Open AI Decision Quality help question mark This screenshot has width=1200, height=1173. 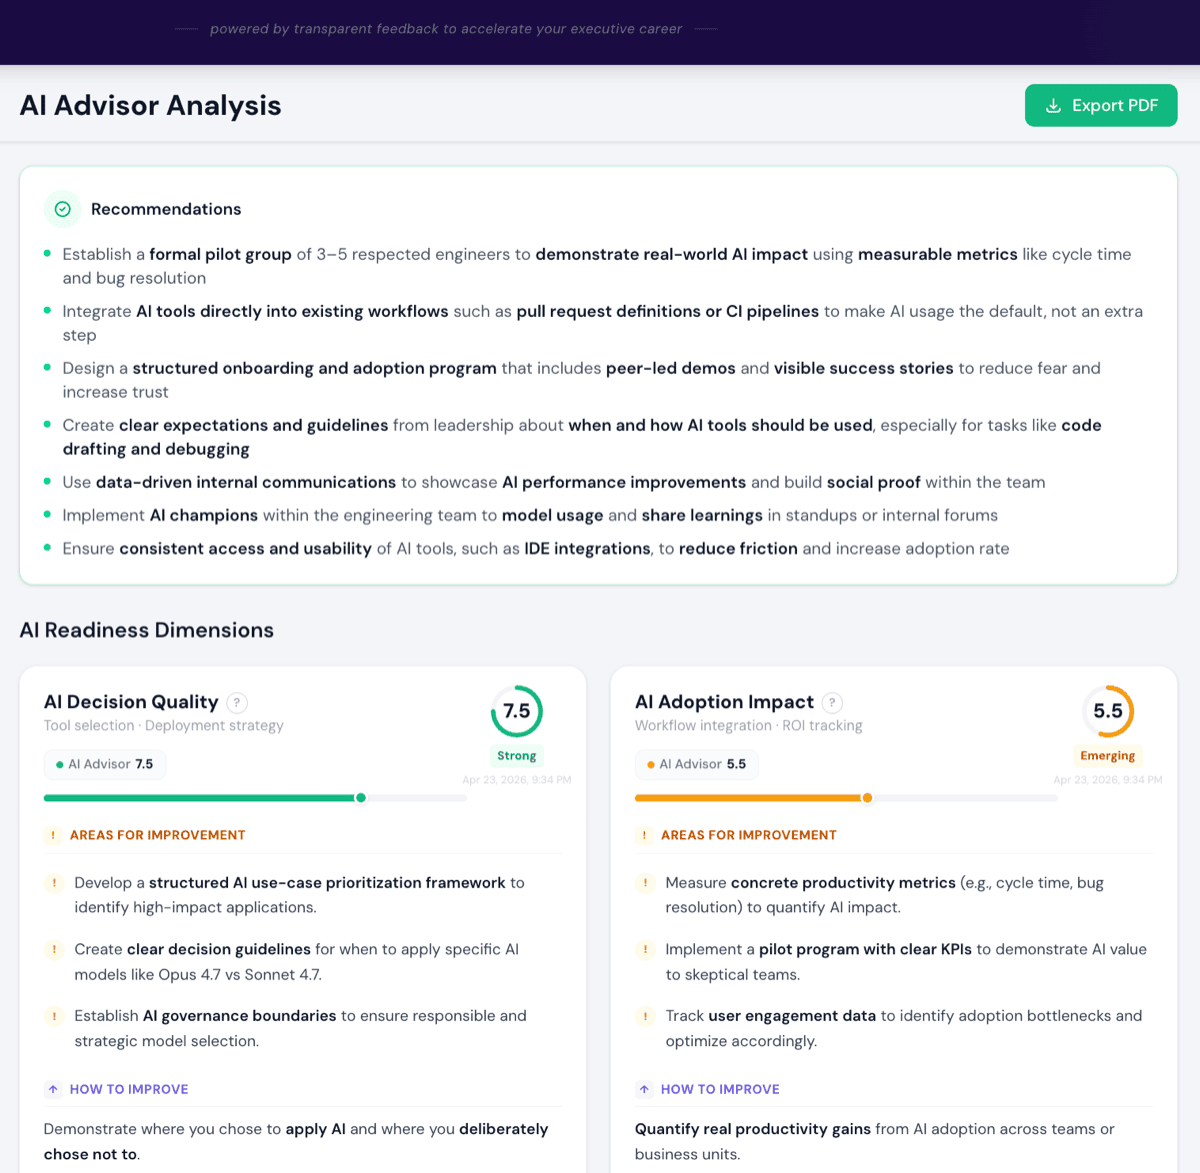[237, 703]
